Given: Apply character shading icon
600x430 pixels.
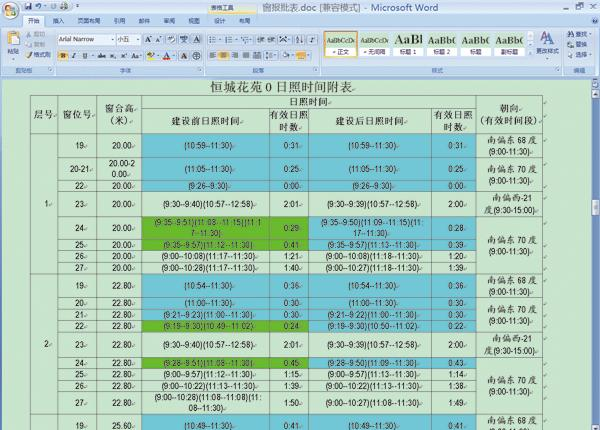Looking at the screenshot, I should [184, 56].
